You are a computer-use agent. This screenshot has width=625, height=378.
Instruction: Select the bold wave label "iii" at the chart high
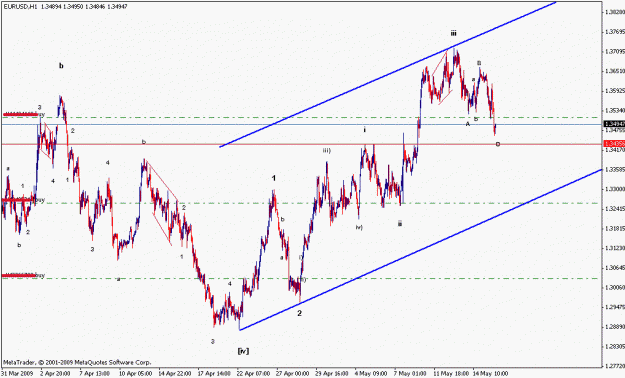pyautogui.click(x=454, y=33)
